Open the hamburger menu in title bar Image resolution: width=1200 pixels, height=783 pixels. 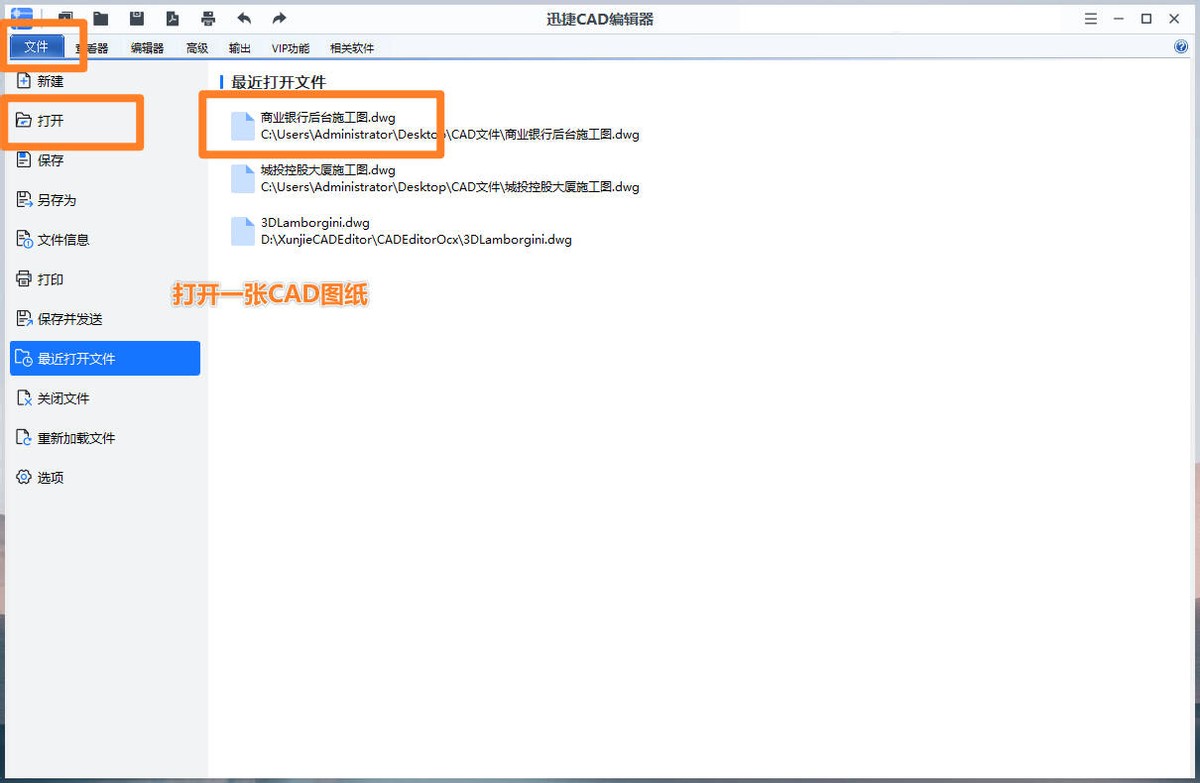pyautogui.click(x=1091, y=19)
